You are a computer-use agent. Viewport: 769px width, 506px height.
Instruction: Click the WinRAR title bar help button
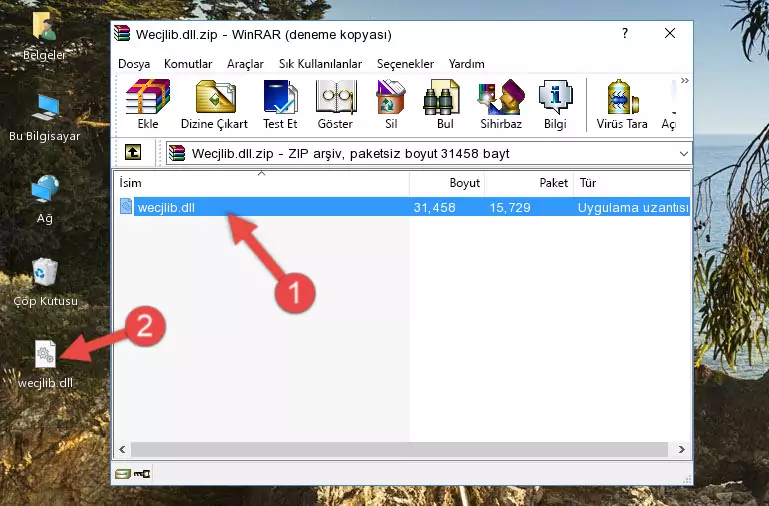pyautogui.click(x=625, y=33)
